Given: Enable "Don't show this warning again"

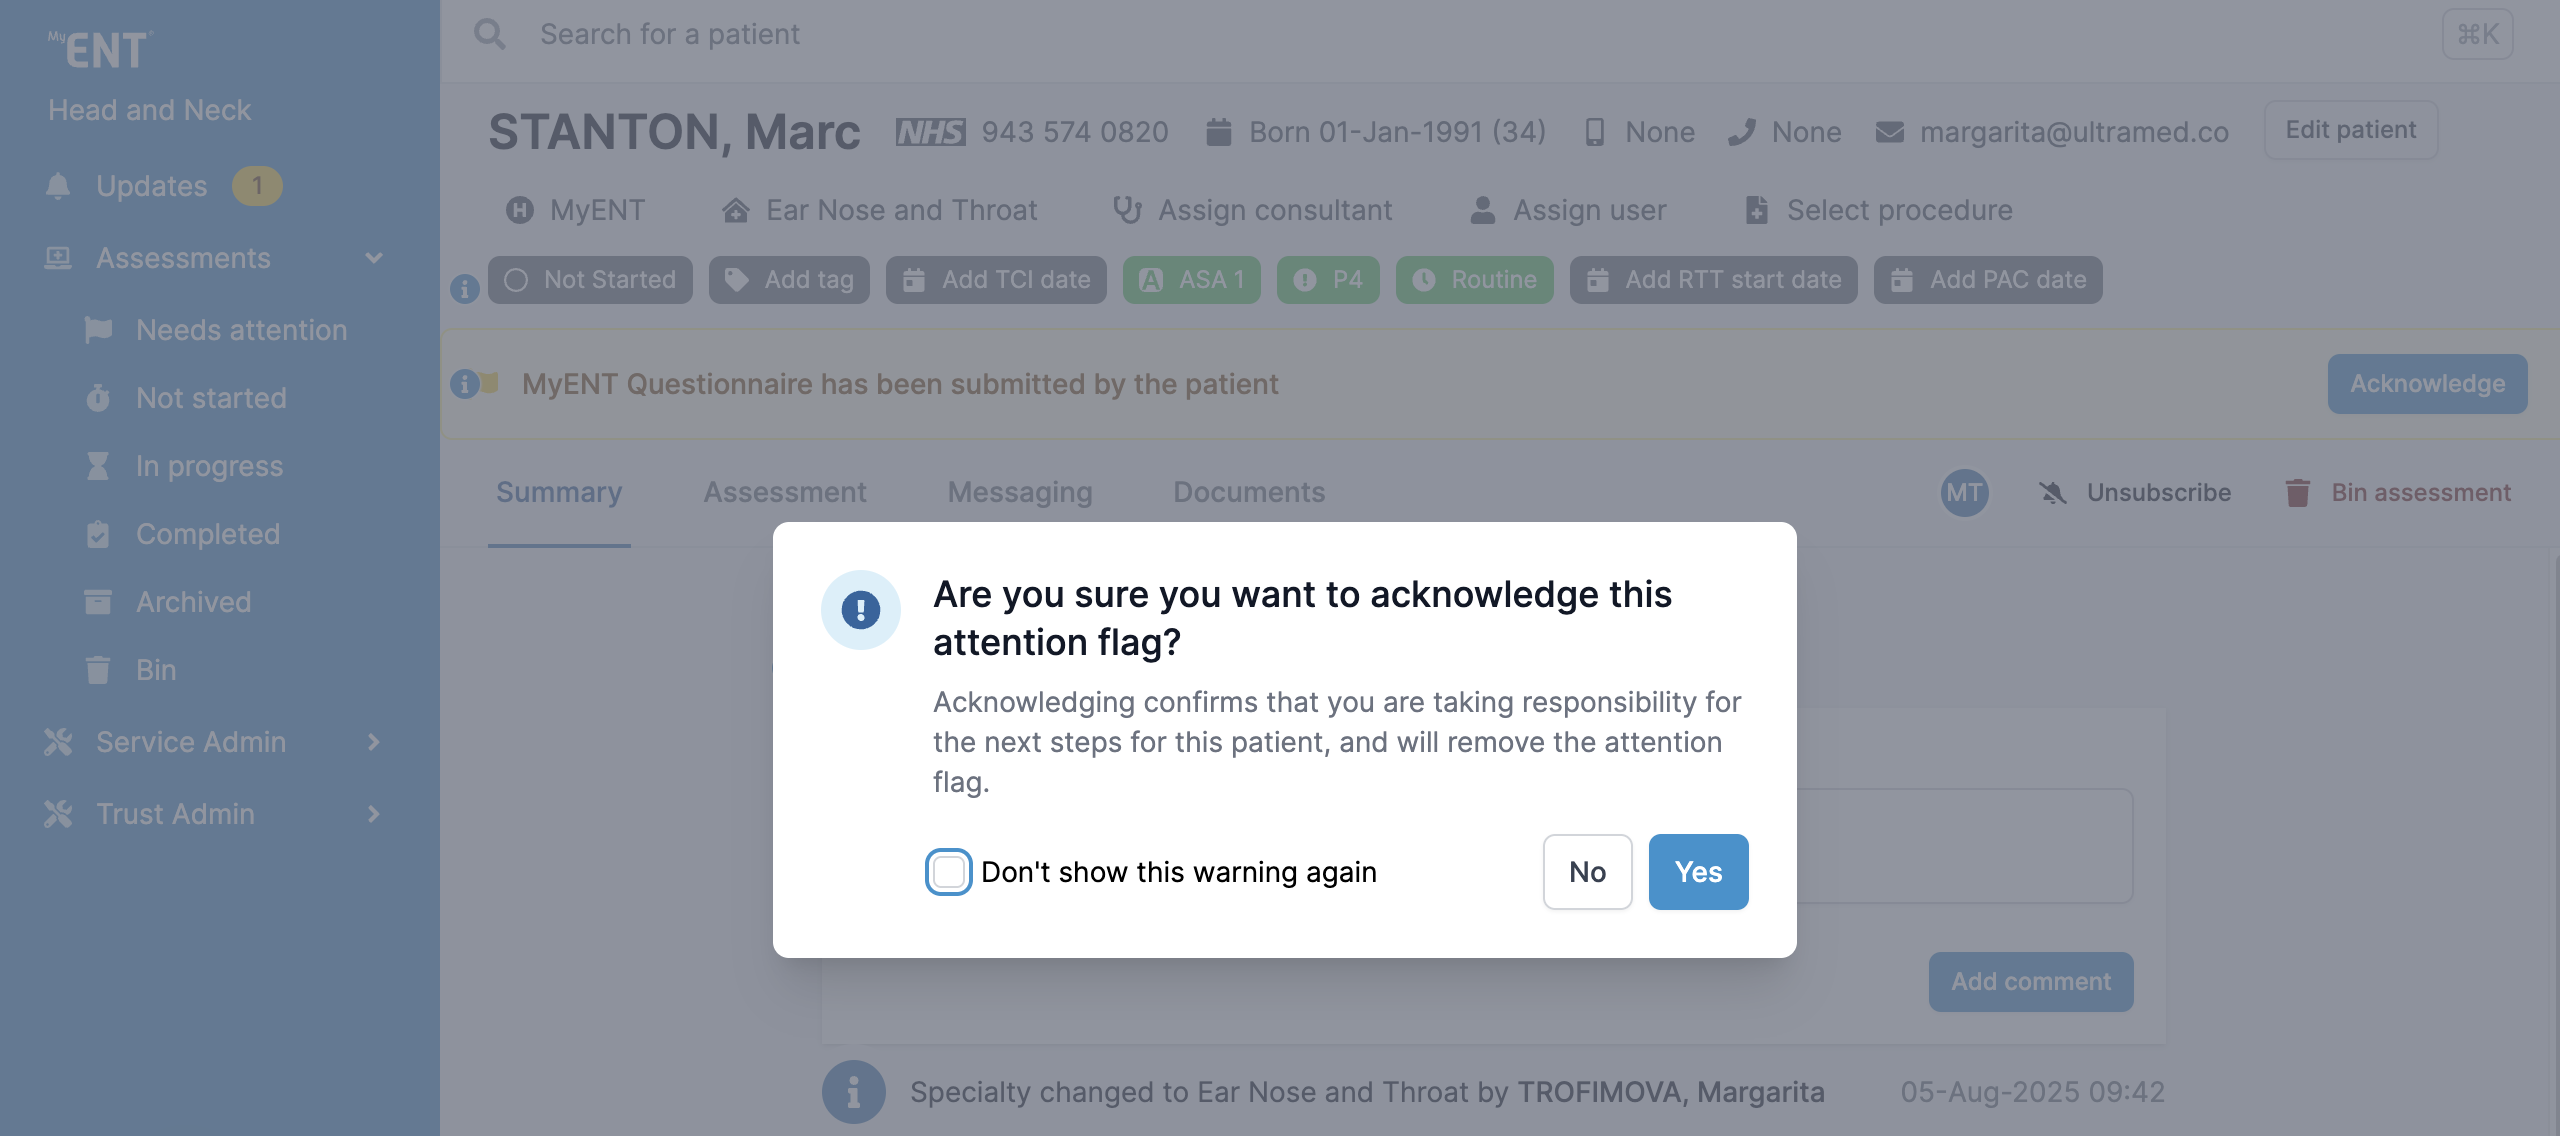Looking at the screenshot, I should pyautogui.click(x=948, y=872).
